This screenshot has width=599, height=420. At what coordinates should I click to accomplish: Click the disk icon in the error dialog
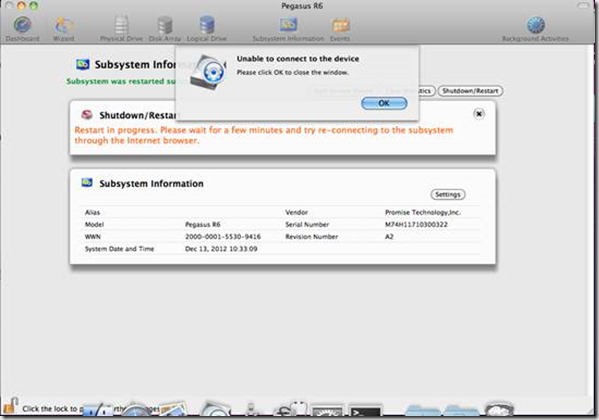click(208, 72)
